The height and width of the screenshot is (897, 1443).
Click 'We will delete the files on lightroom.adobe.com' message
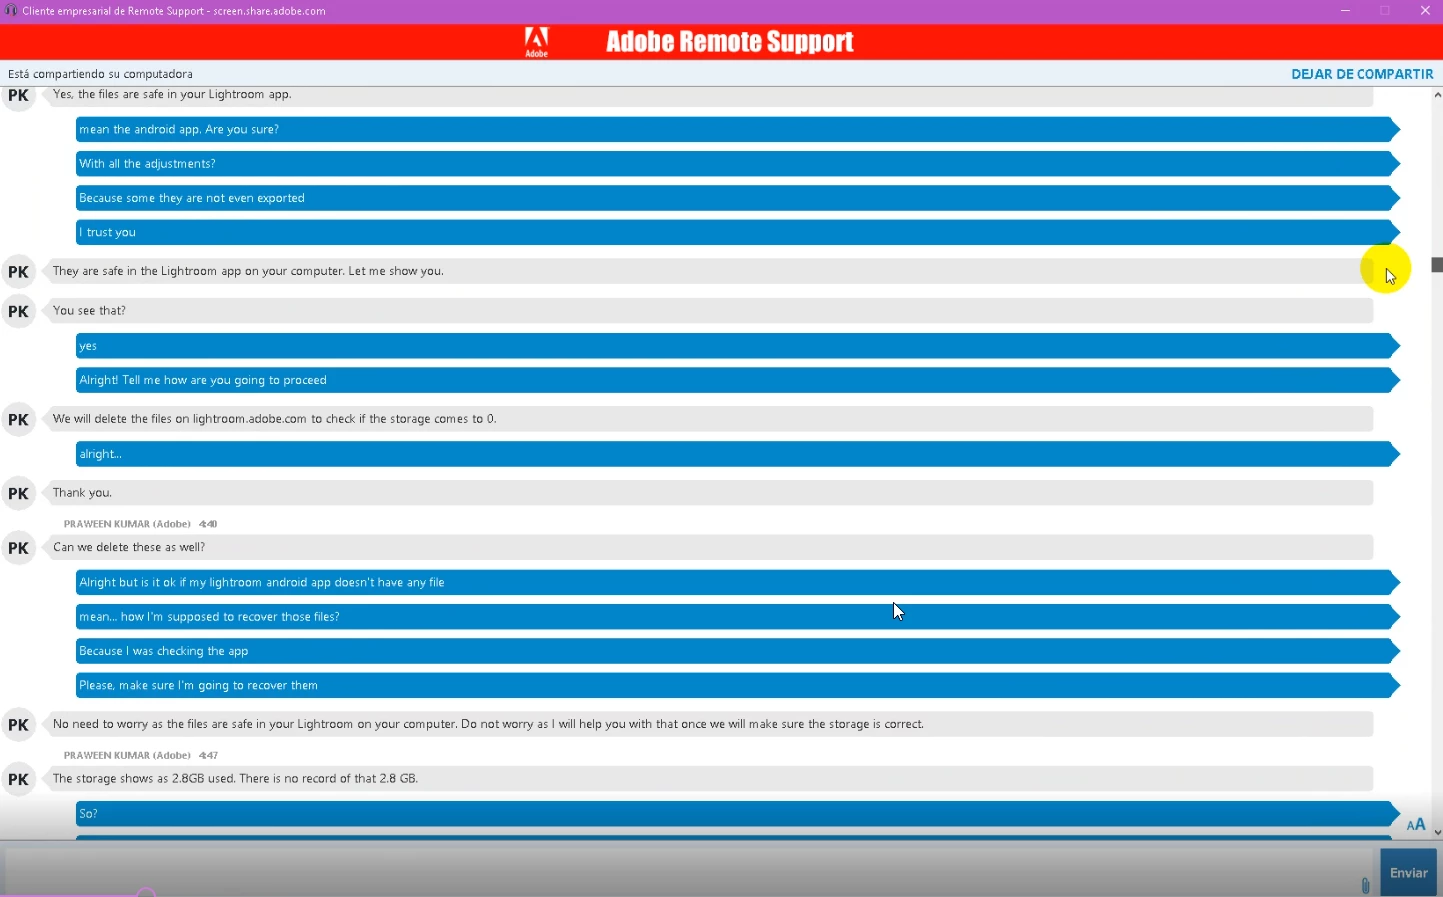click(709, 419)
